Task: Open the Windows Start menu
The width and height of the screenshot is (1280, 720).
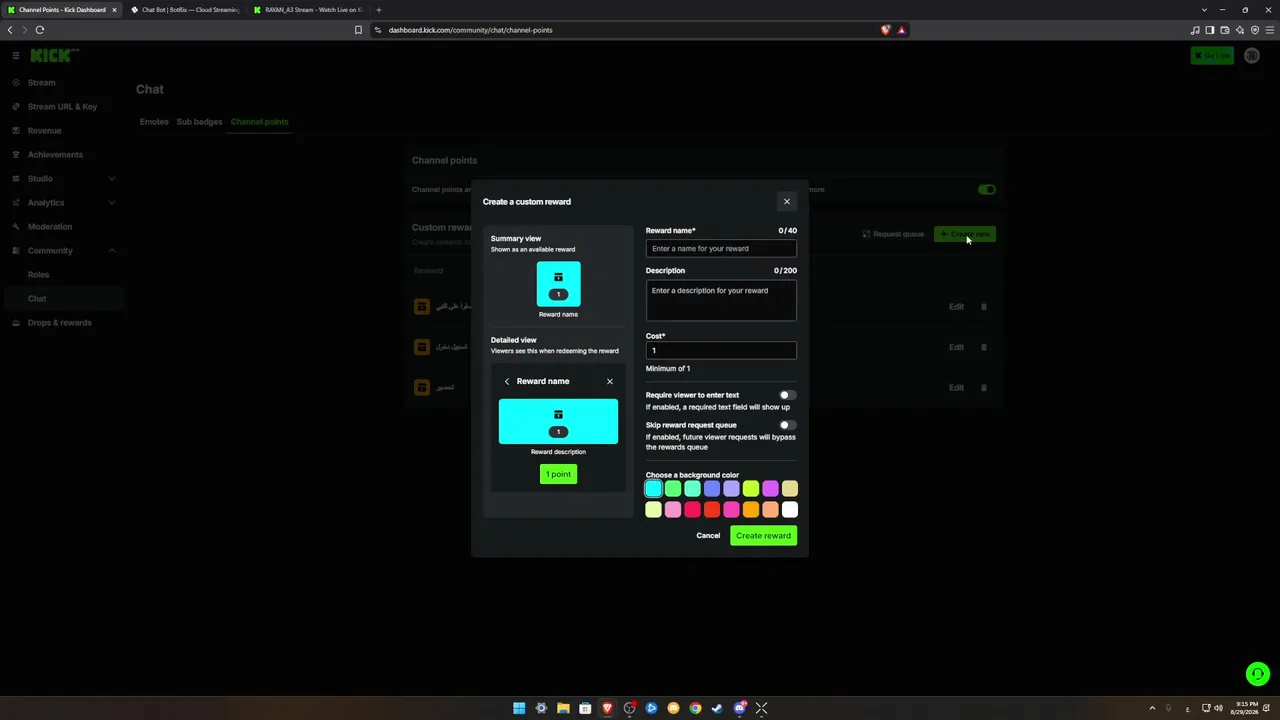Action: (519, 708)
